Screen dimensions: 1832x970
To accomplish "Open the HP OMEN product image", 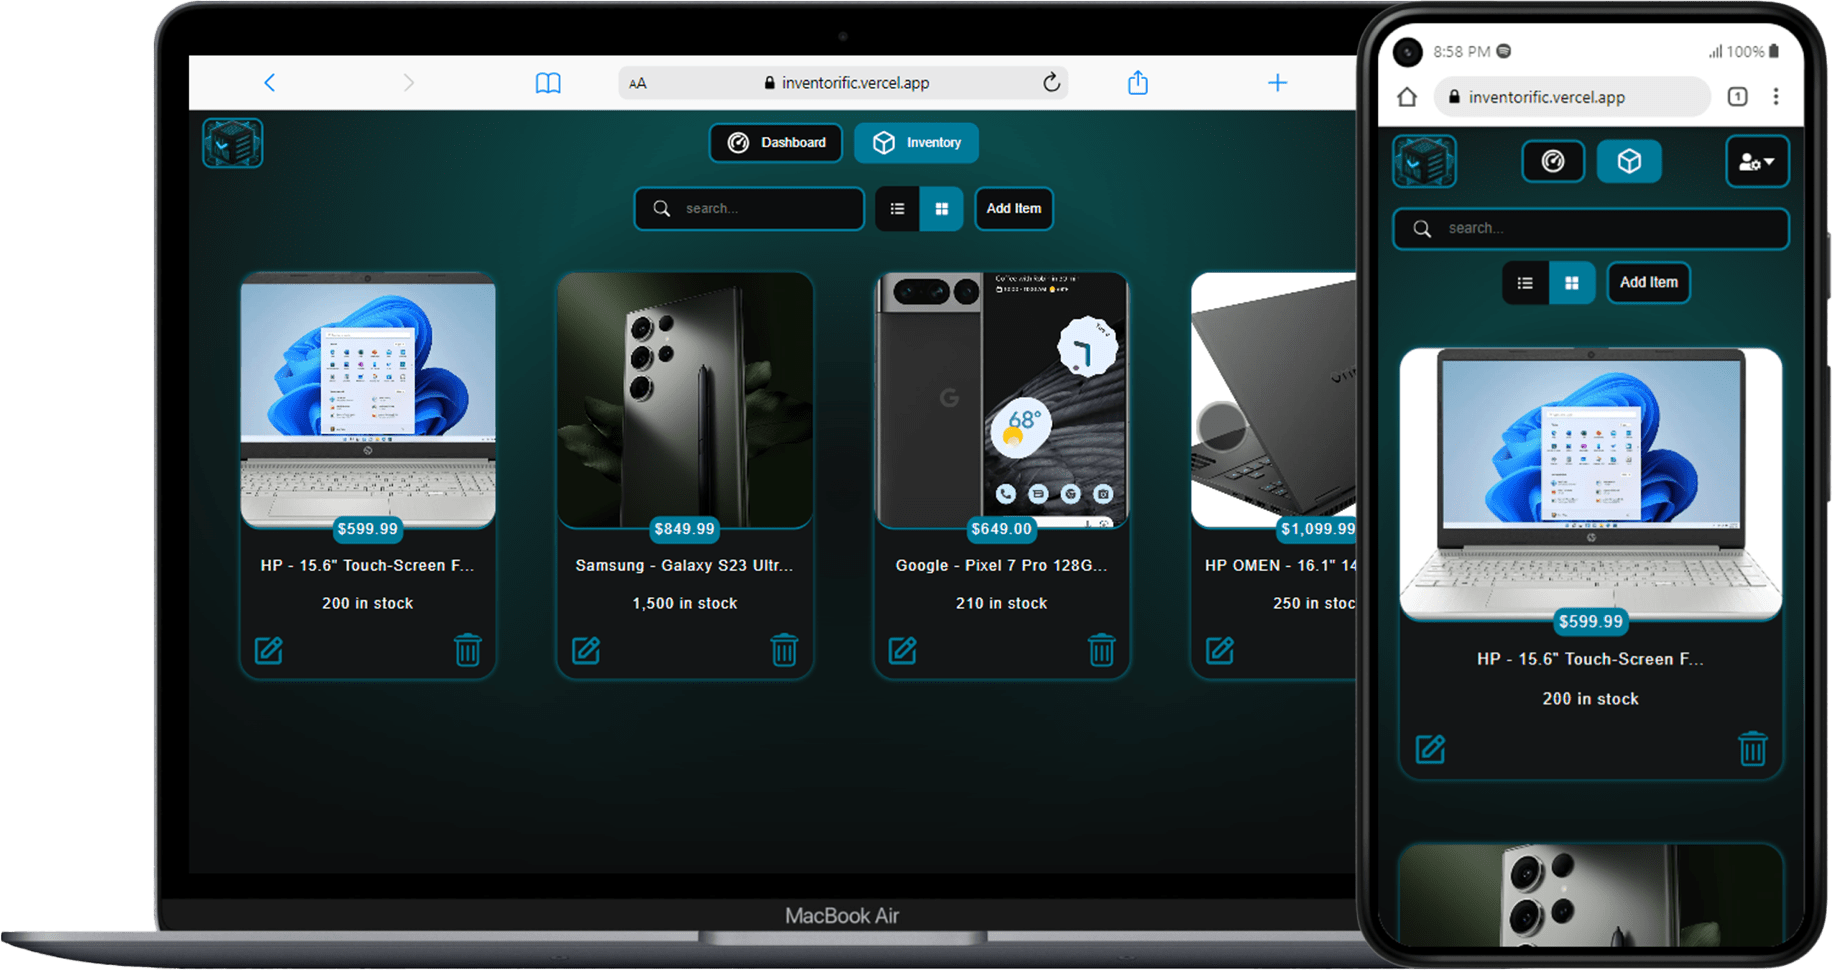I will 1274,400.
